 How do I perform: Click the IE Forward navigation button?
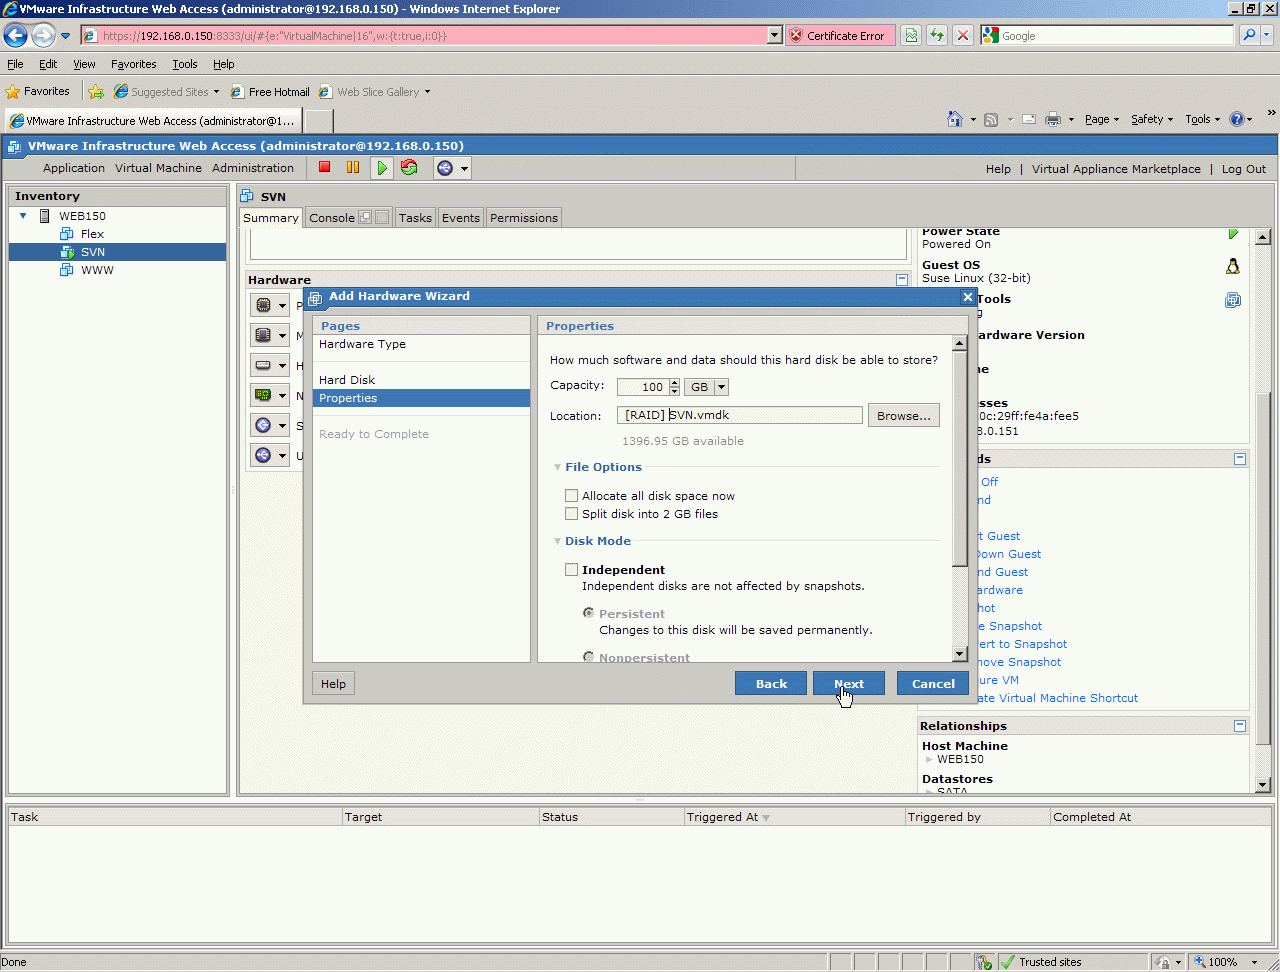(43, 36)
